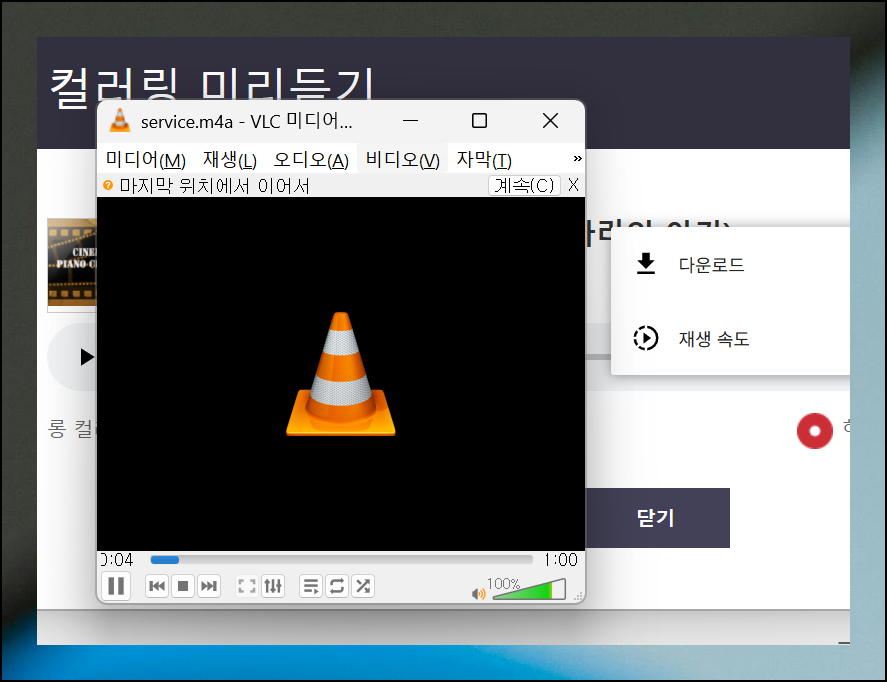This screenshot has height=682, width=887.
Task: Click the VLC cone in video area
Action: [x=341, y=374]
